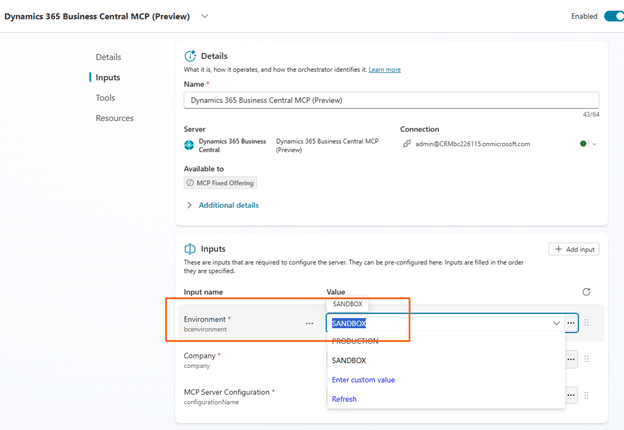Image resolution: width=624 pixels, height=430 pixels.
Task: Click the ellipsis button on the Company row
Action: (x=571, y=359)
